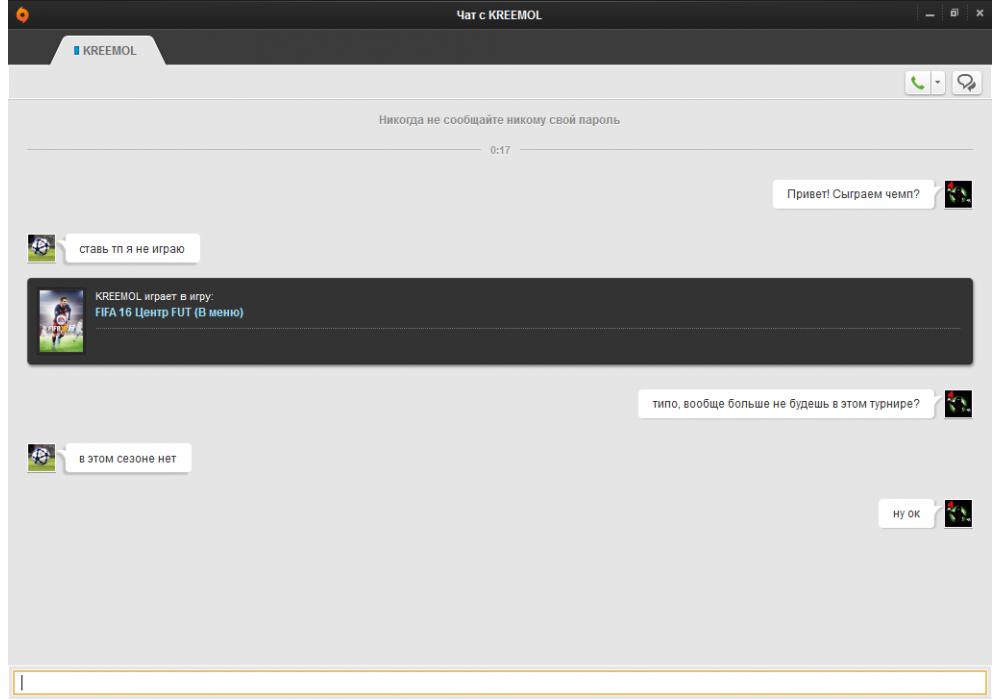Open the call options dropdown arrow
Viewport: 1000px width, 700px height.
(x=938, y=83)
